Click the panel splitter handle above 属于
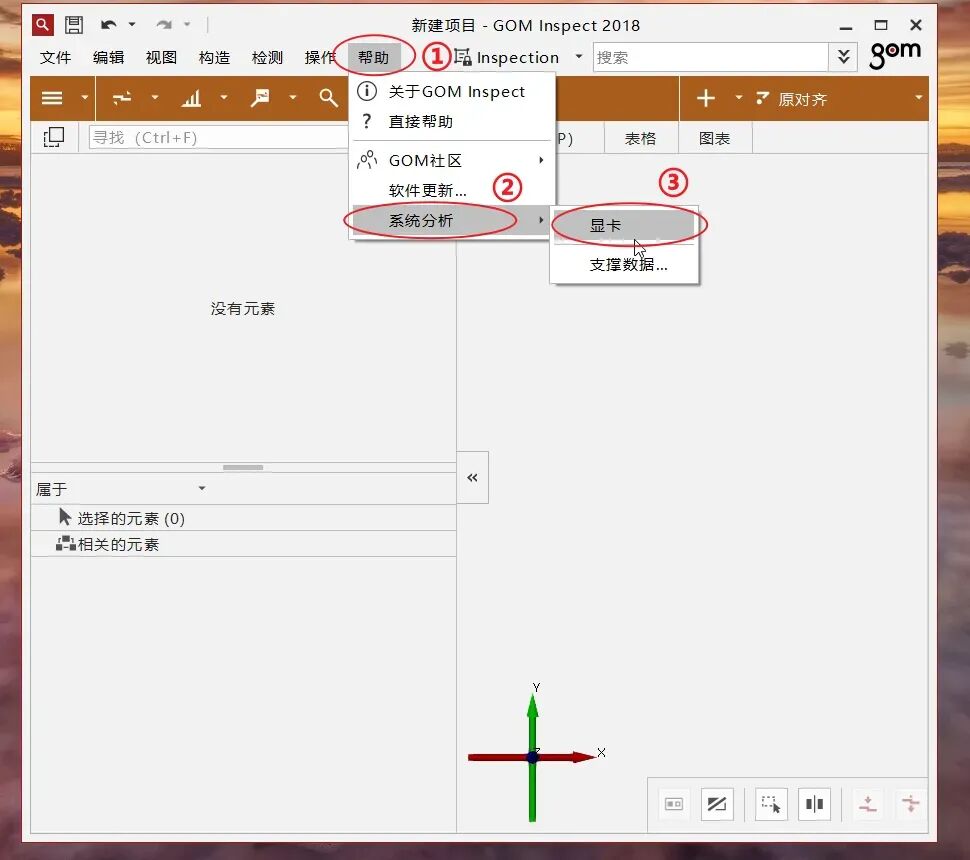The width and height of the screenshot is (970, 860). [x=243, y=468]
